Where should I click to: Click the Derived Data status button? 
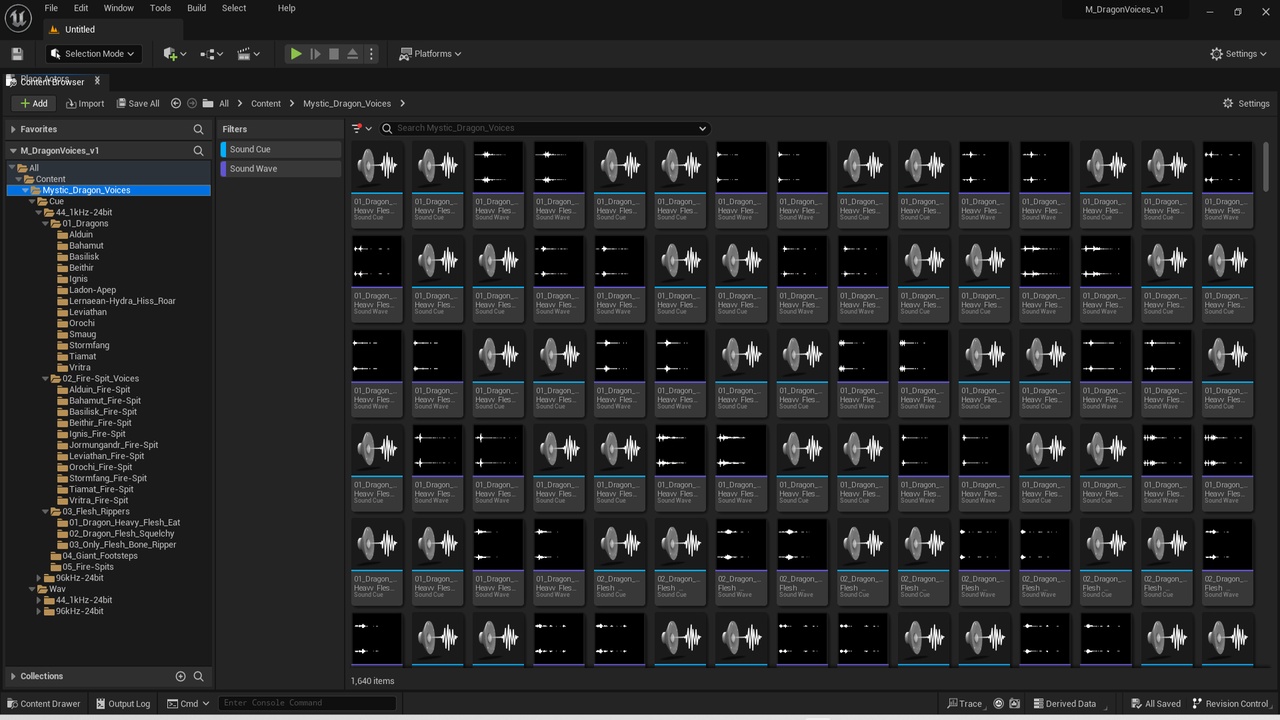pos(1065,703)
